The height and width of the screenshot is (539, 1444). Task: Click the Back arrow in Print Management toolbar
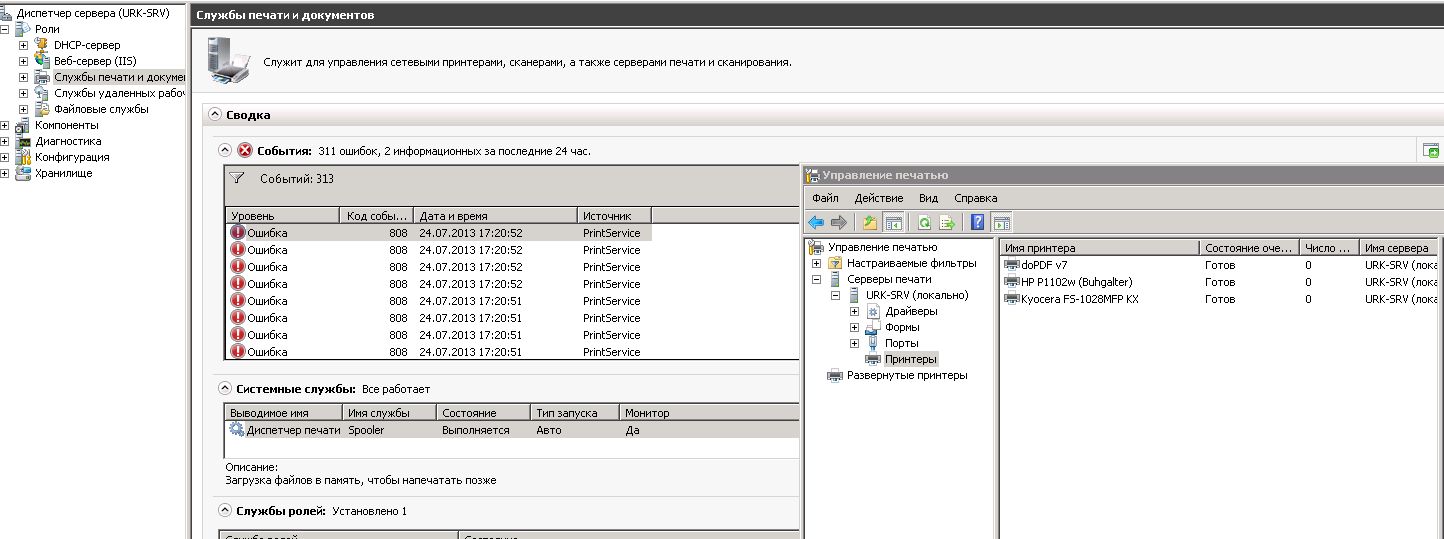point(816,223)
